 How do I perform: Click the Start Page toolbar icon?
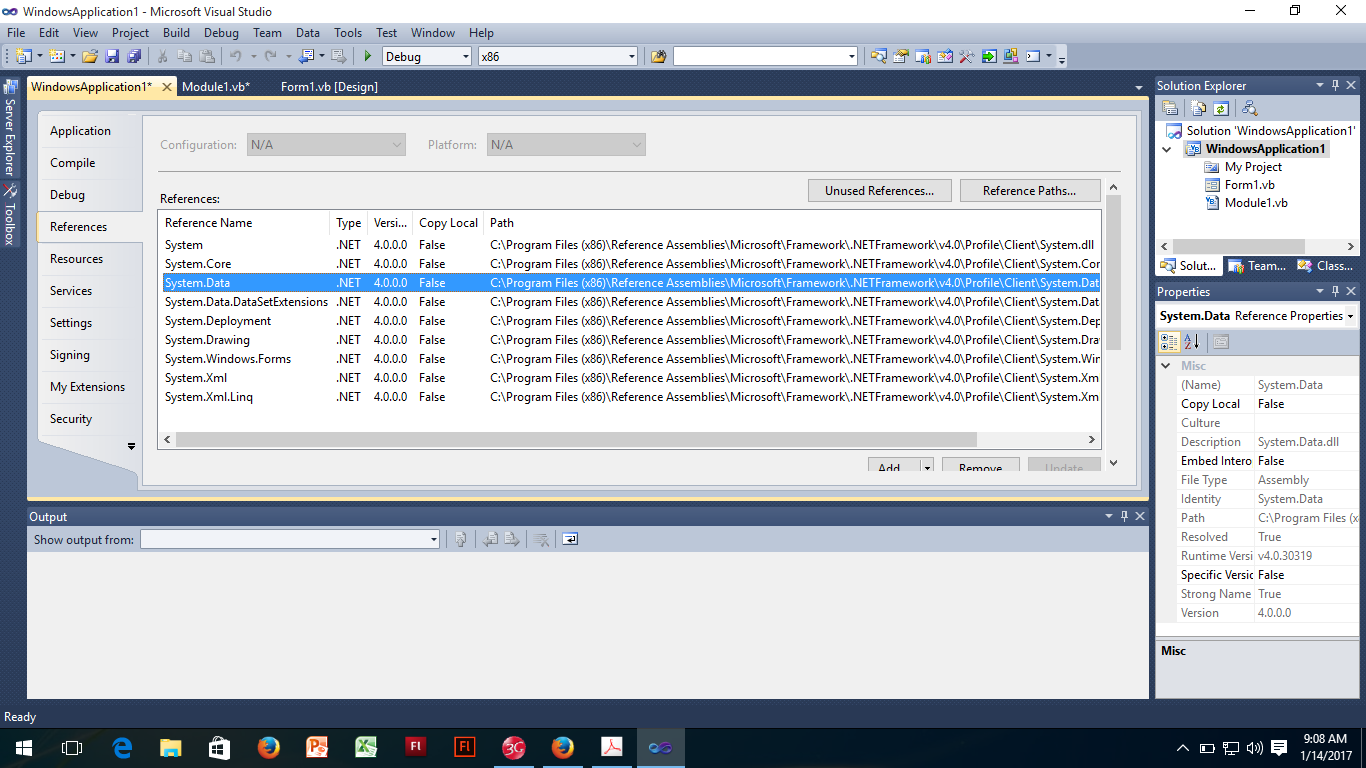coord(989,56)
